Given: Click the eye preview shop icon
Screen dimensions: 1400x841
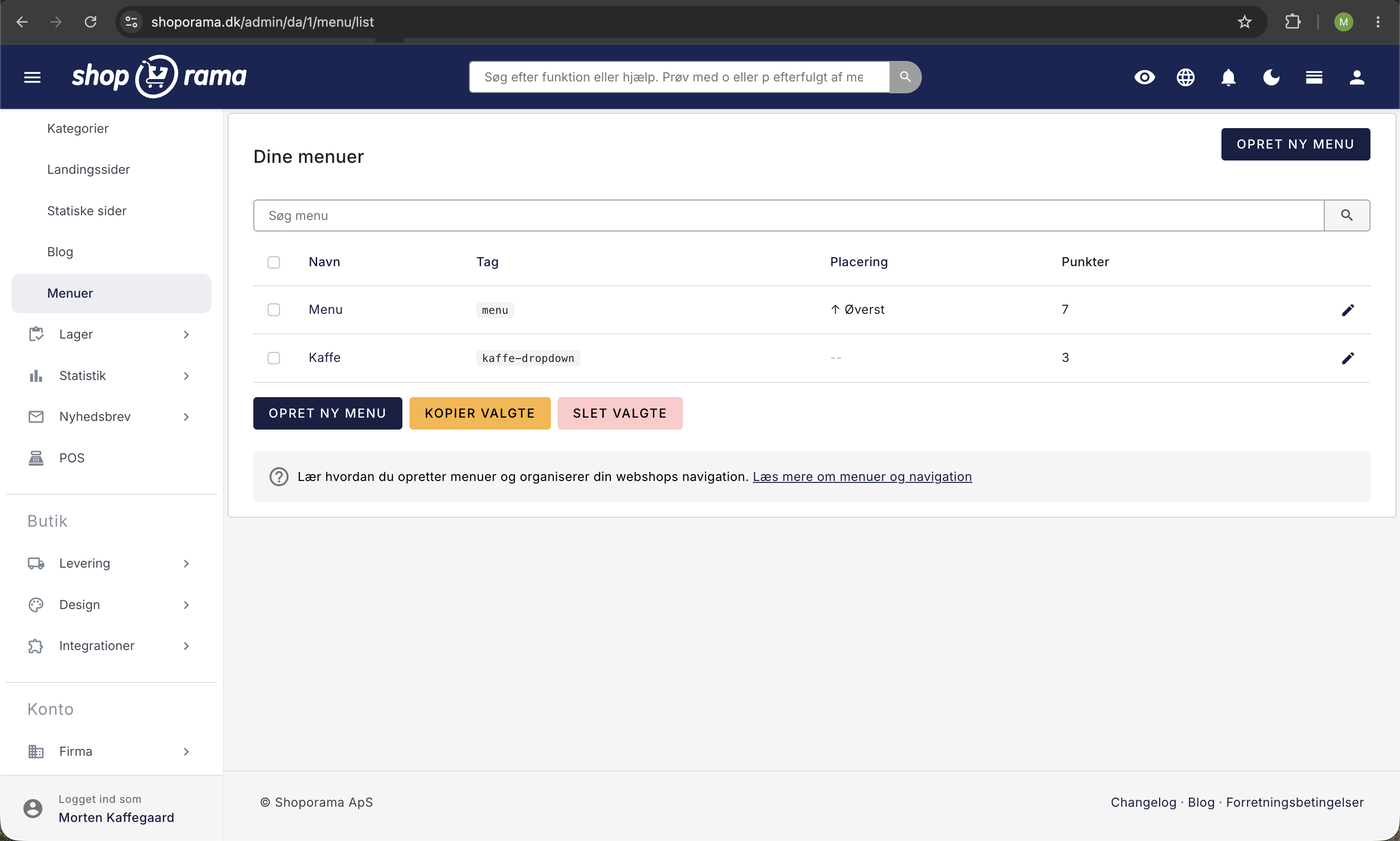Looking at the screenshot, I should [x=1145, y=77].
